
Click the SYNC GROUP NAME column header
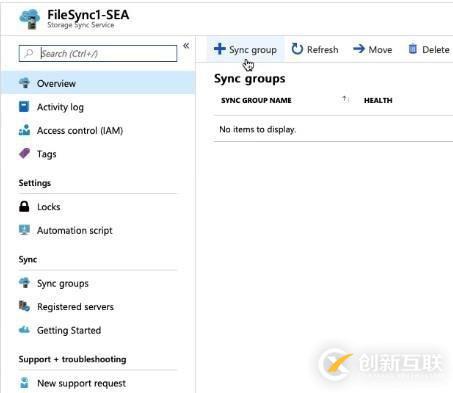click(x=256, y=100)
